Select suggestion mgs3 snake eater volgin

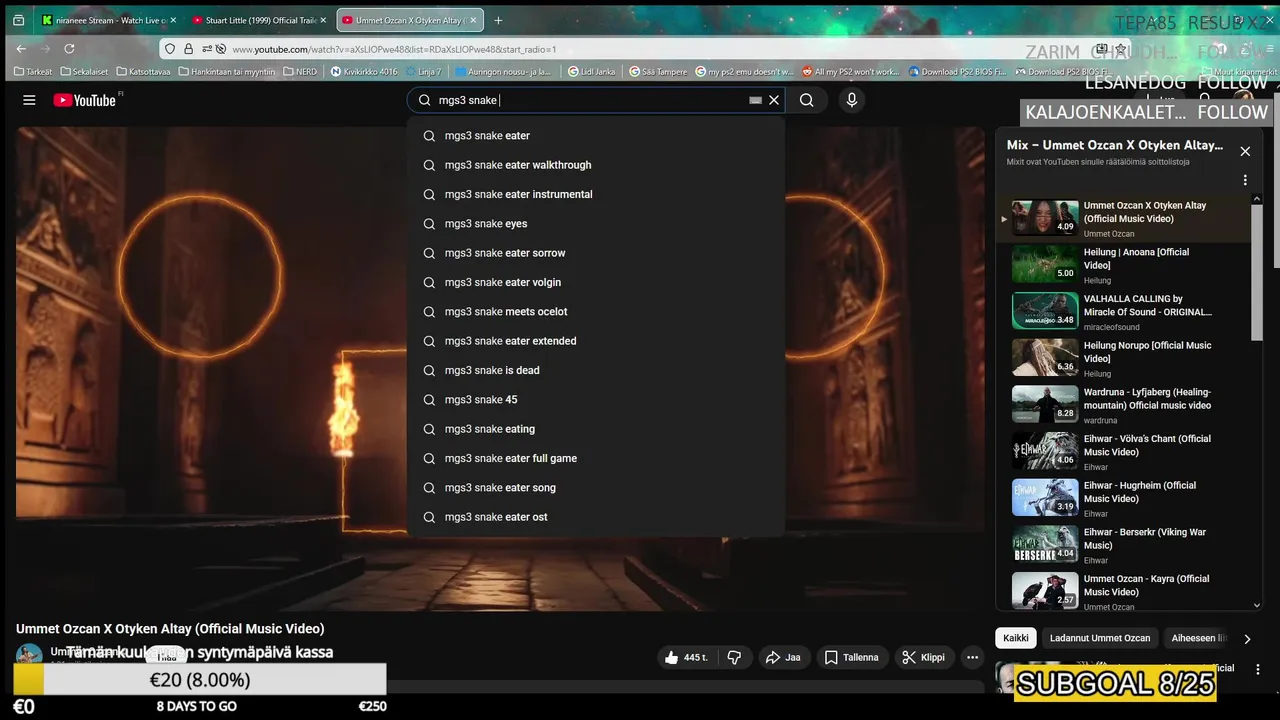[x=596, y=282]
